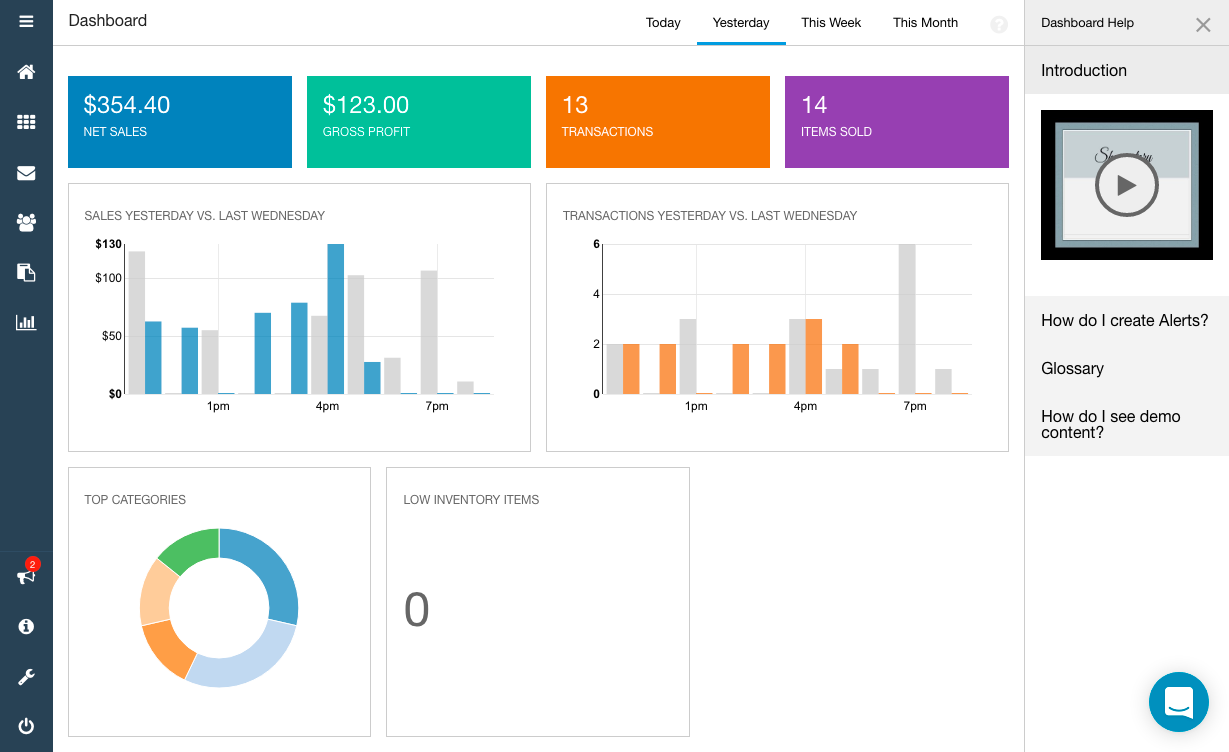Open the 'How do I create Alerts?' link

1124,320
